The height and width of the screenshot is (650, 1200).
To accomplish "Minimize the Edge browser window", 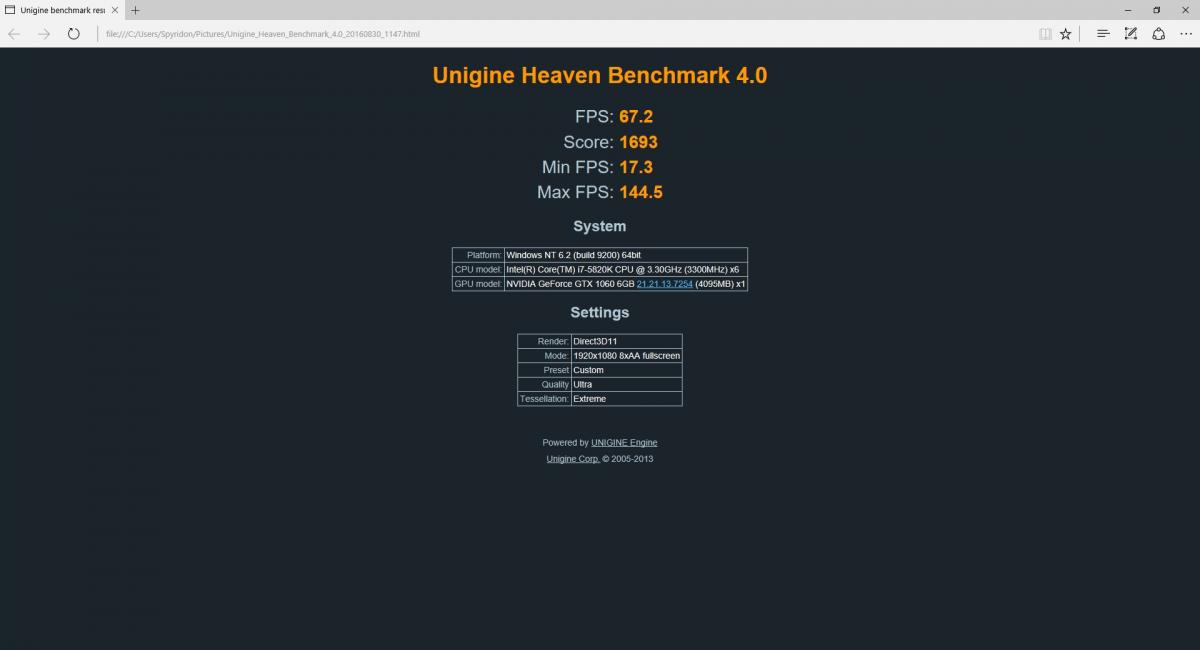I will tap(1129, 10).
